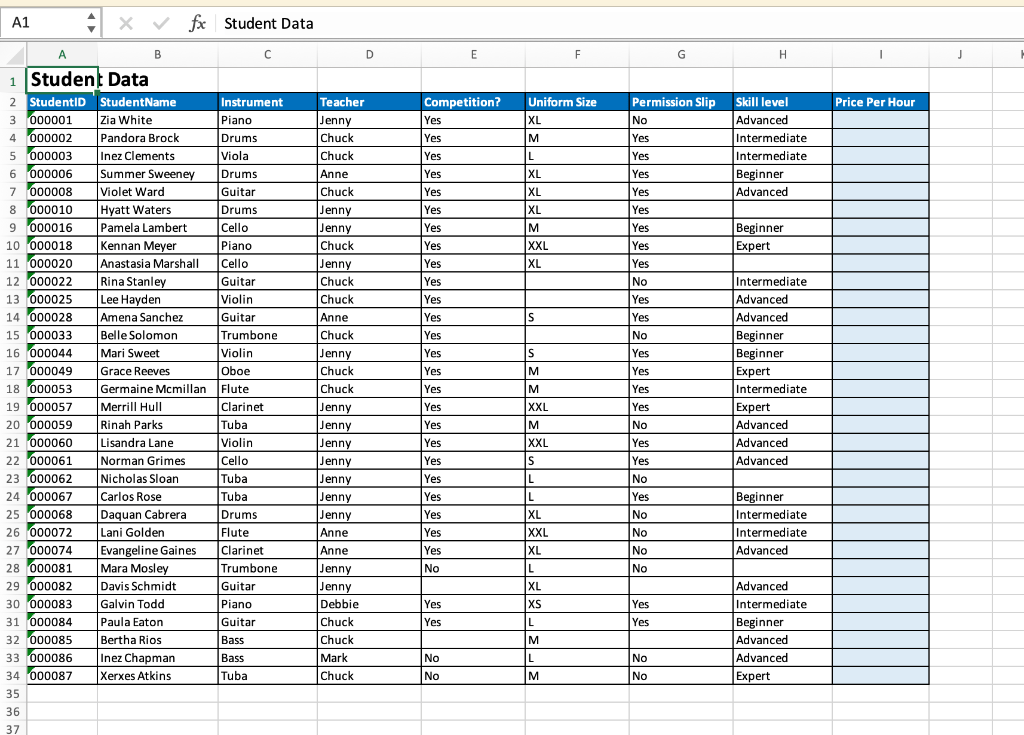Click the Name Box up-arrow stepper
The width and height of the screenshot is (1024, 735).
pyautogui.click(x=91, y=17)
